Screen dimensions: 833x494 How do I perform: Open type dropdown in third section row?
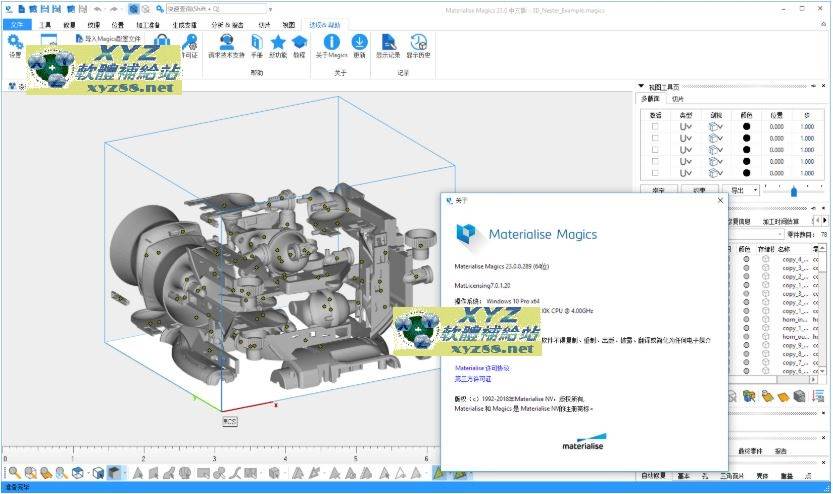[x=686, y=150]
